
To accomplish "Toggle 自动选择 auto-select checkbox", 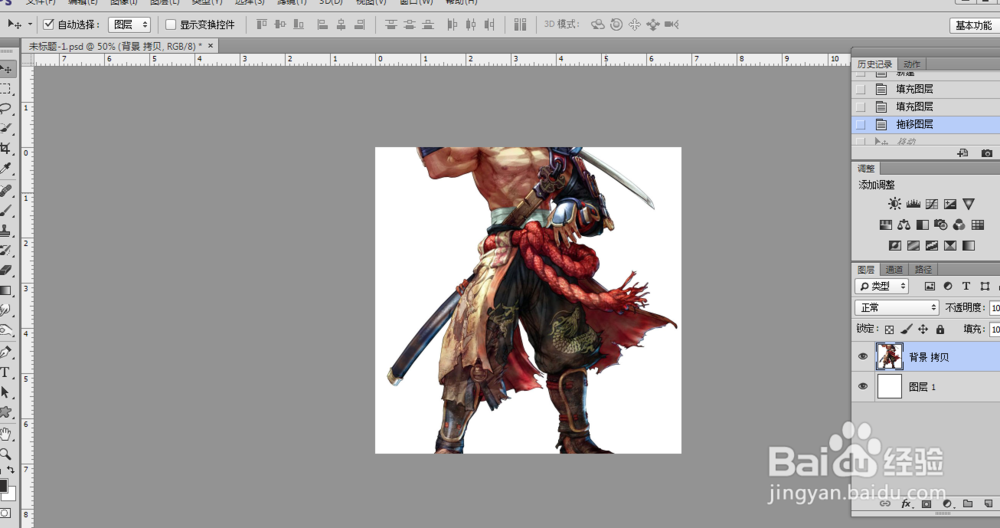I will click(48, 24).
